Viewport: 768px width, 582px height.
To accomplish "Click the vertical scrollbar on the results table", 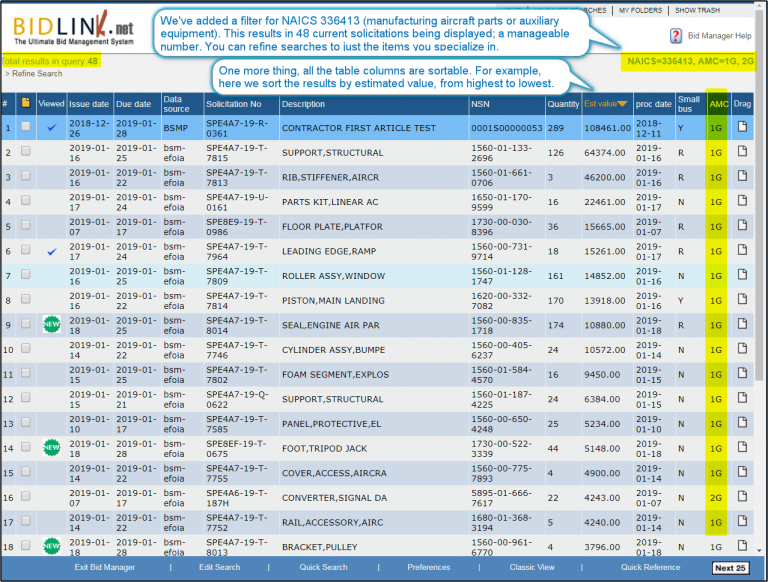I will (761, 300).
